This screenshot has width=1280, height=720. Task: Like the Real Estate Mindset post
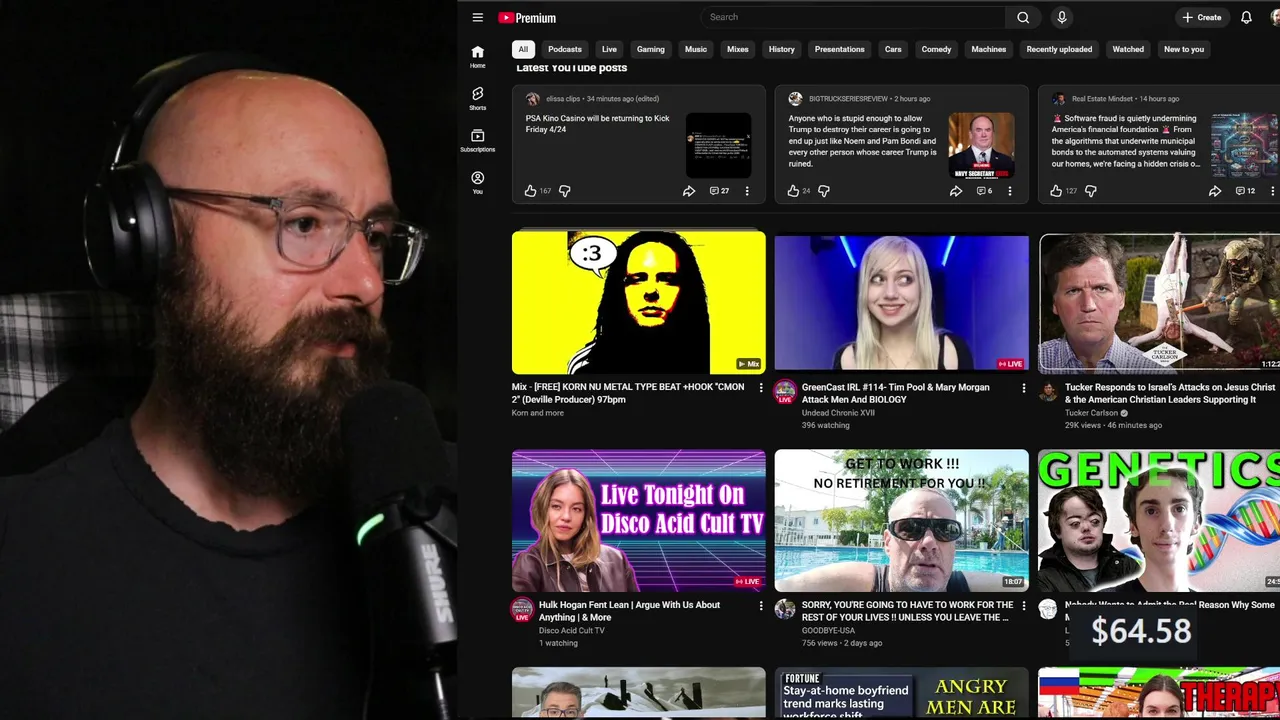tap(1056, 191)
